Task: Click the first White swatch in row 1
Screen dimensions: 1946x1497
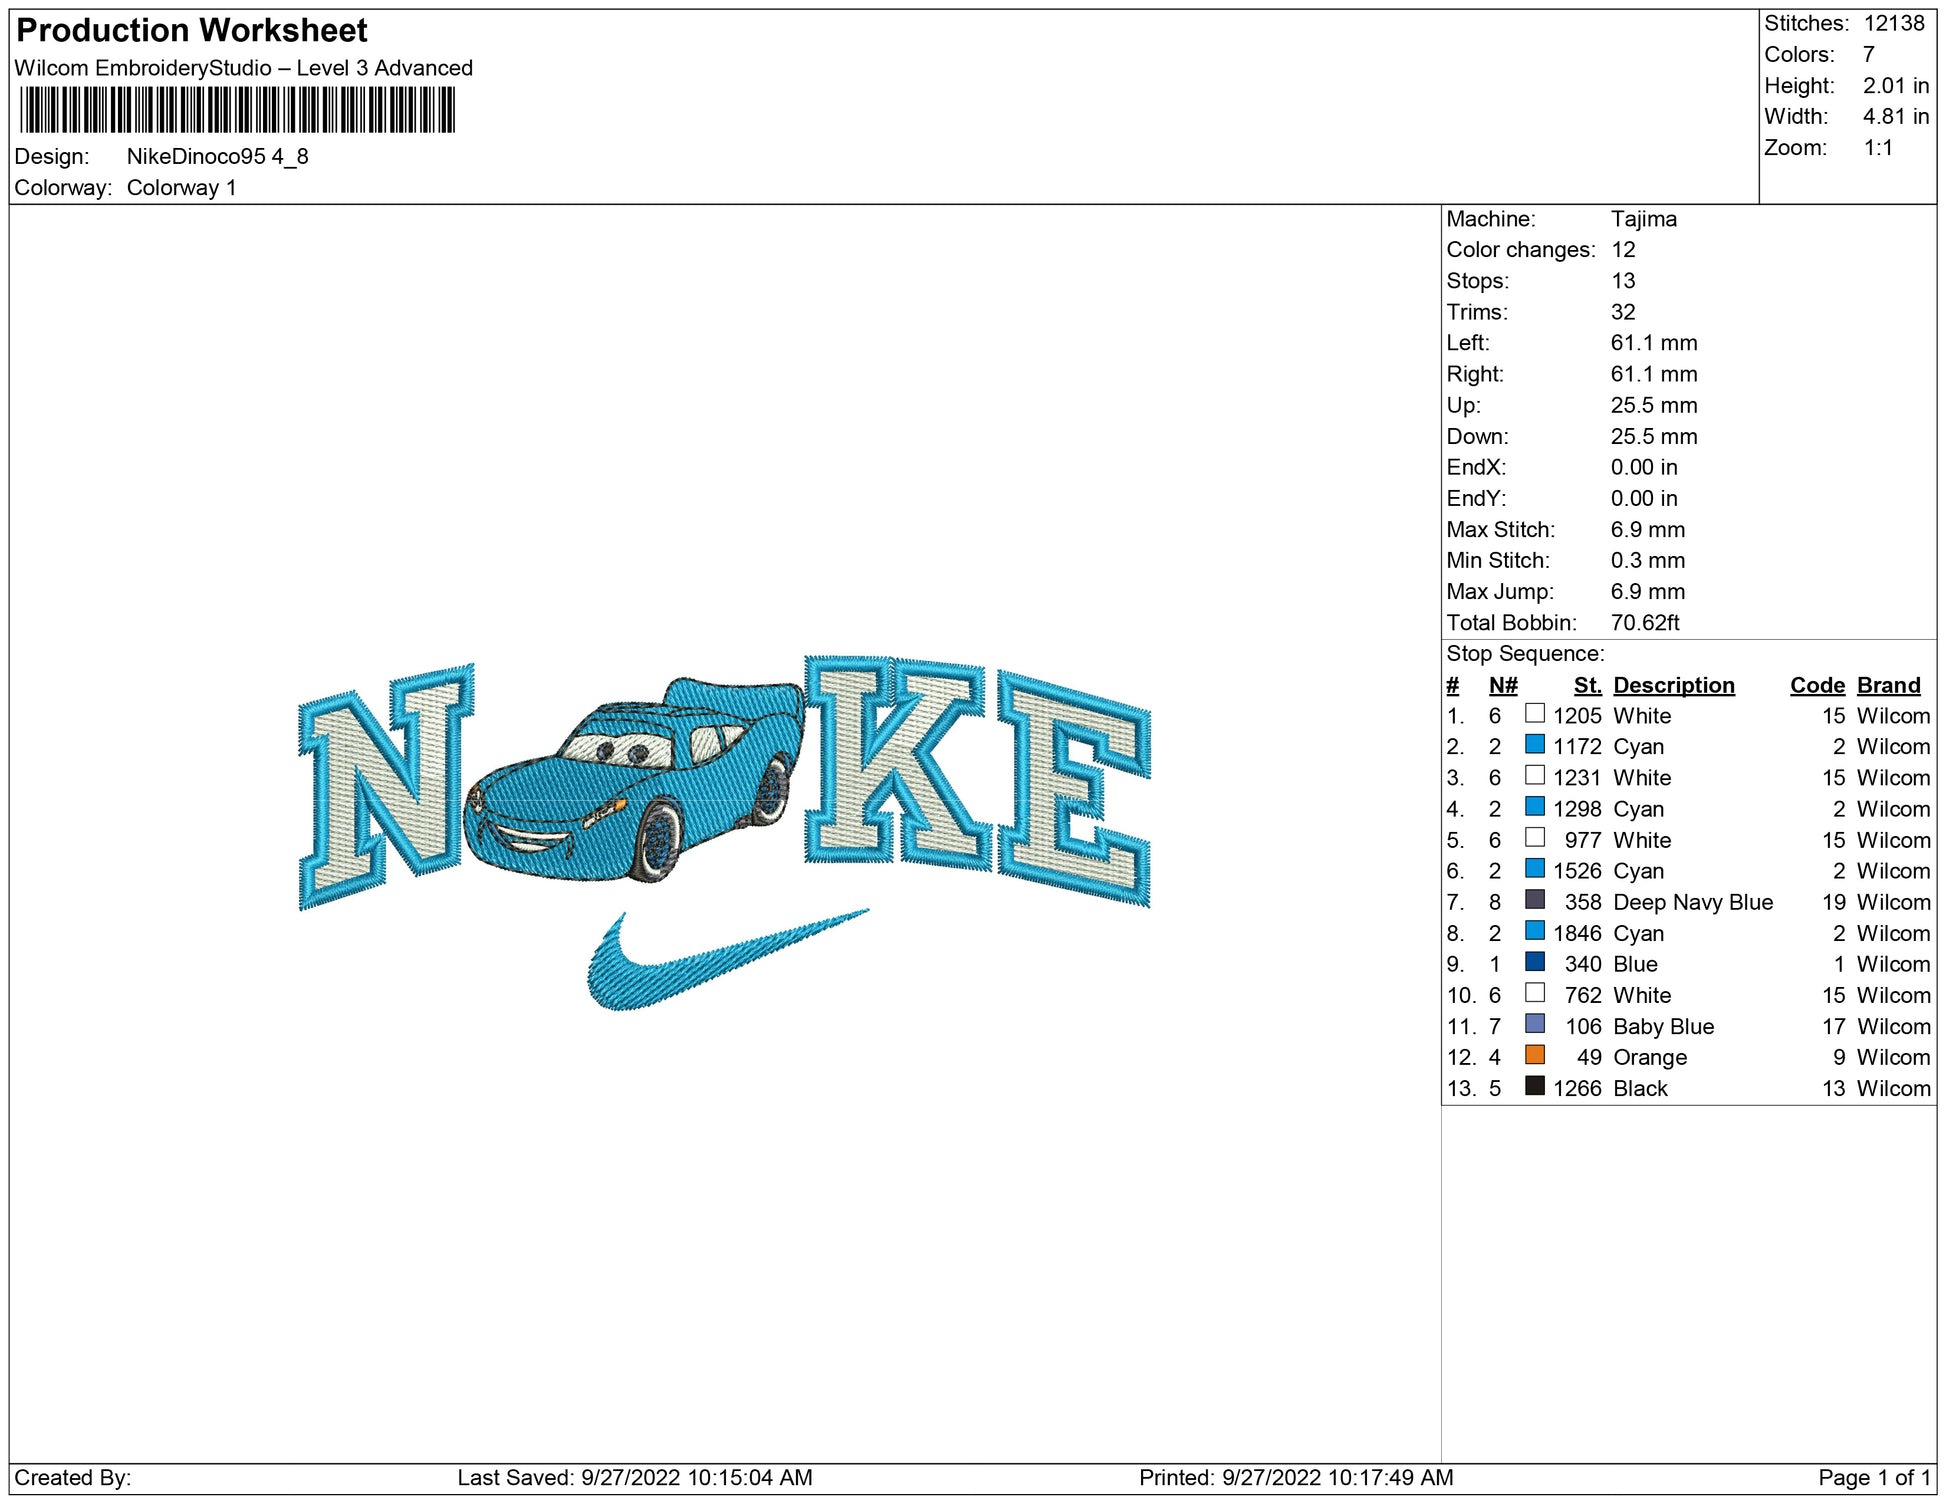Action: pos(1534,714)
